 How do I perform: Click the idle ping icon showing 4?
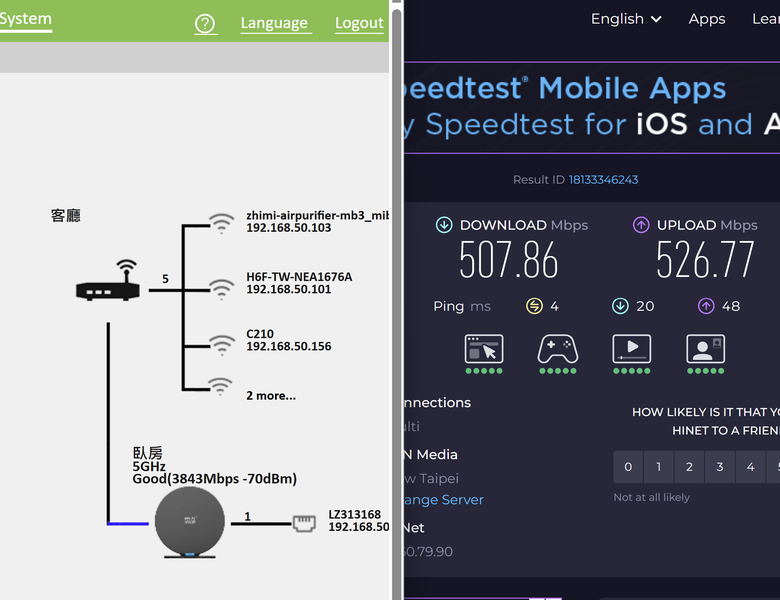coord(534,306)
